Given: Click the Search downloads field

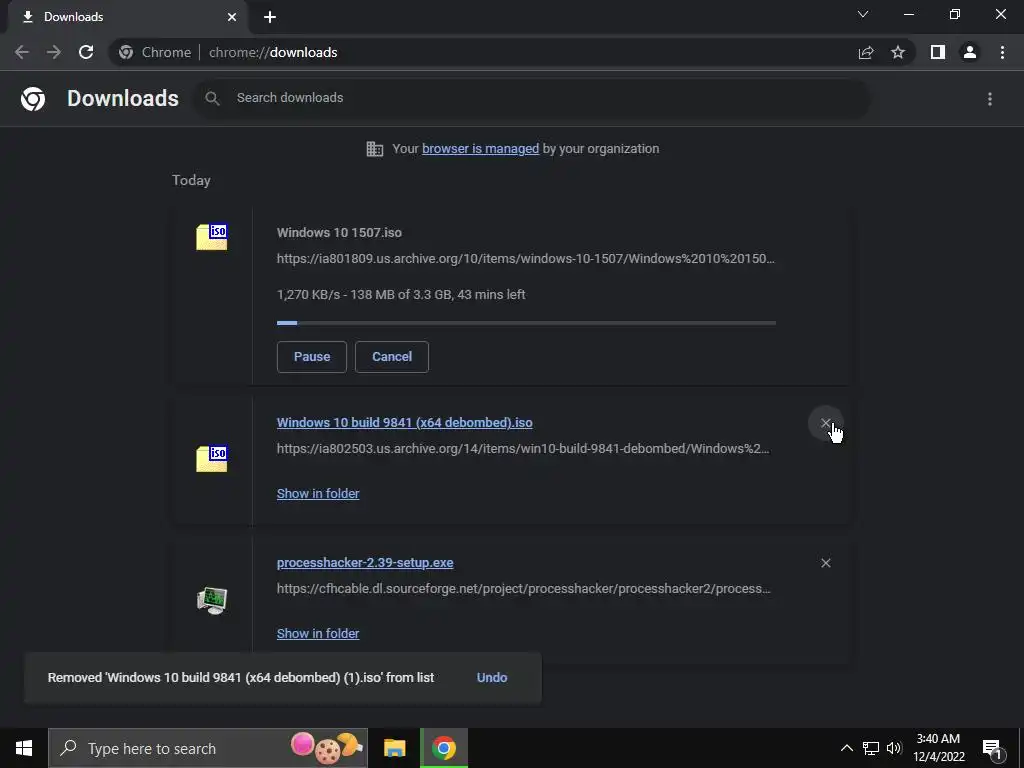Looking at the screenshot, I should click(x=532, y=98).
